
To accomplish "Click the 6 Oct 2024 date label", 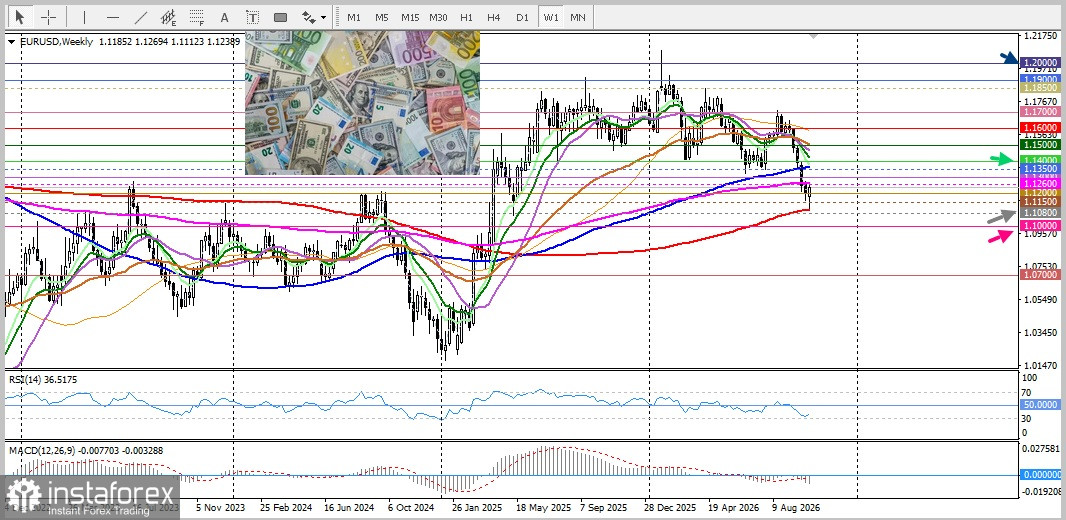I will (x=411, y=507).
